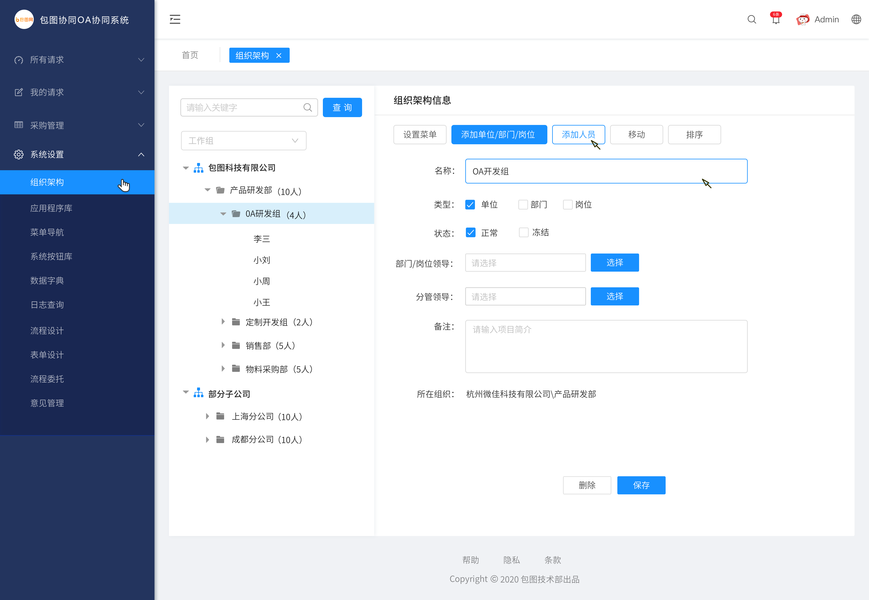
Task: Click magnifier icon inside keyword search box
Action: tap(308, 107)
